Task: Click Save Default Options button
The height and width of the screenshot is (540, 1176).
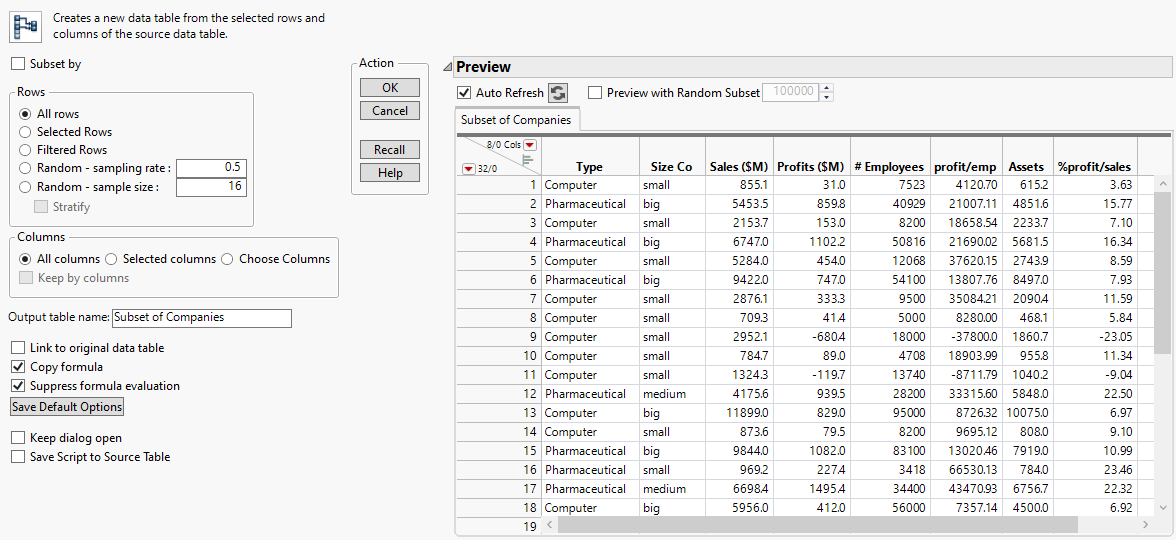Action: tap(67, 407)
